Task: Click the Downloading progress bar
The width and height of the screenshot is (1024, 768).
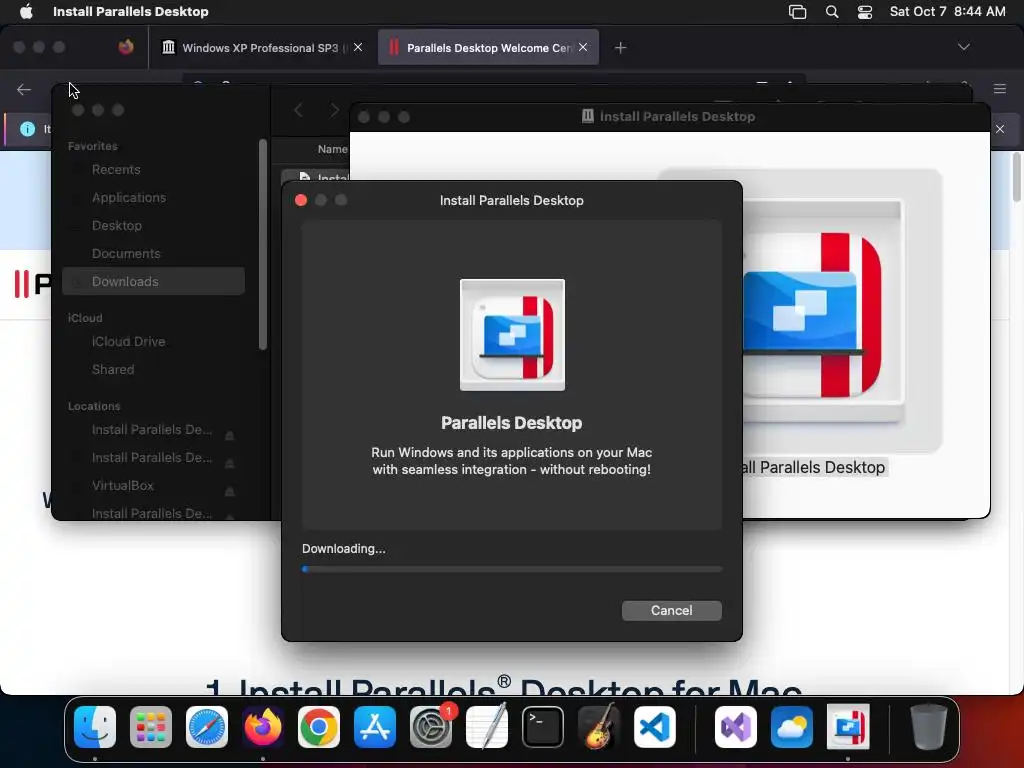Action: click(512, 569)
